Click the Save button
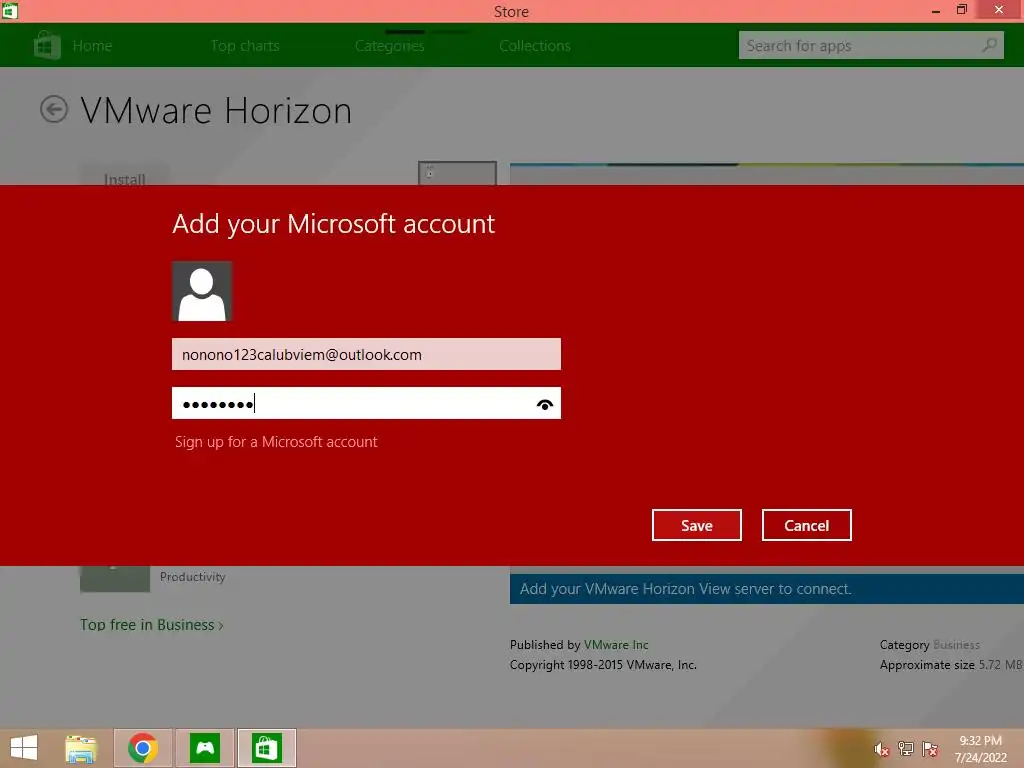 click(x=697, y=525)
